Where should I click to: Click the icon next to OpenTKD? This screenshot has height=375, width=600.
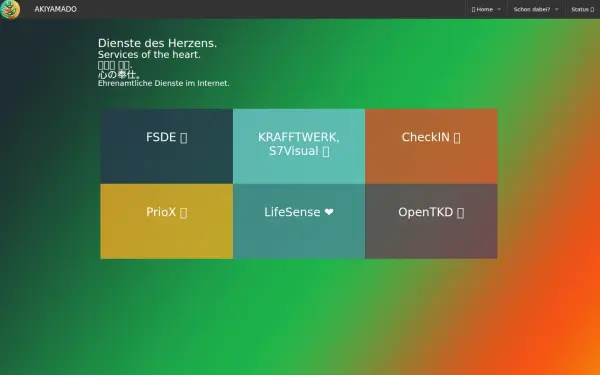[461, 212]
